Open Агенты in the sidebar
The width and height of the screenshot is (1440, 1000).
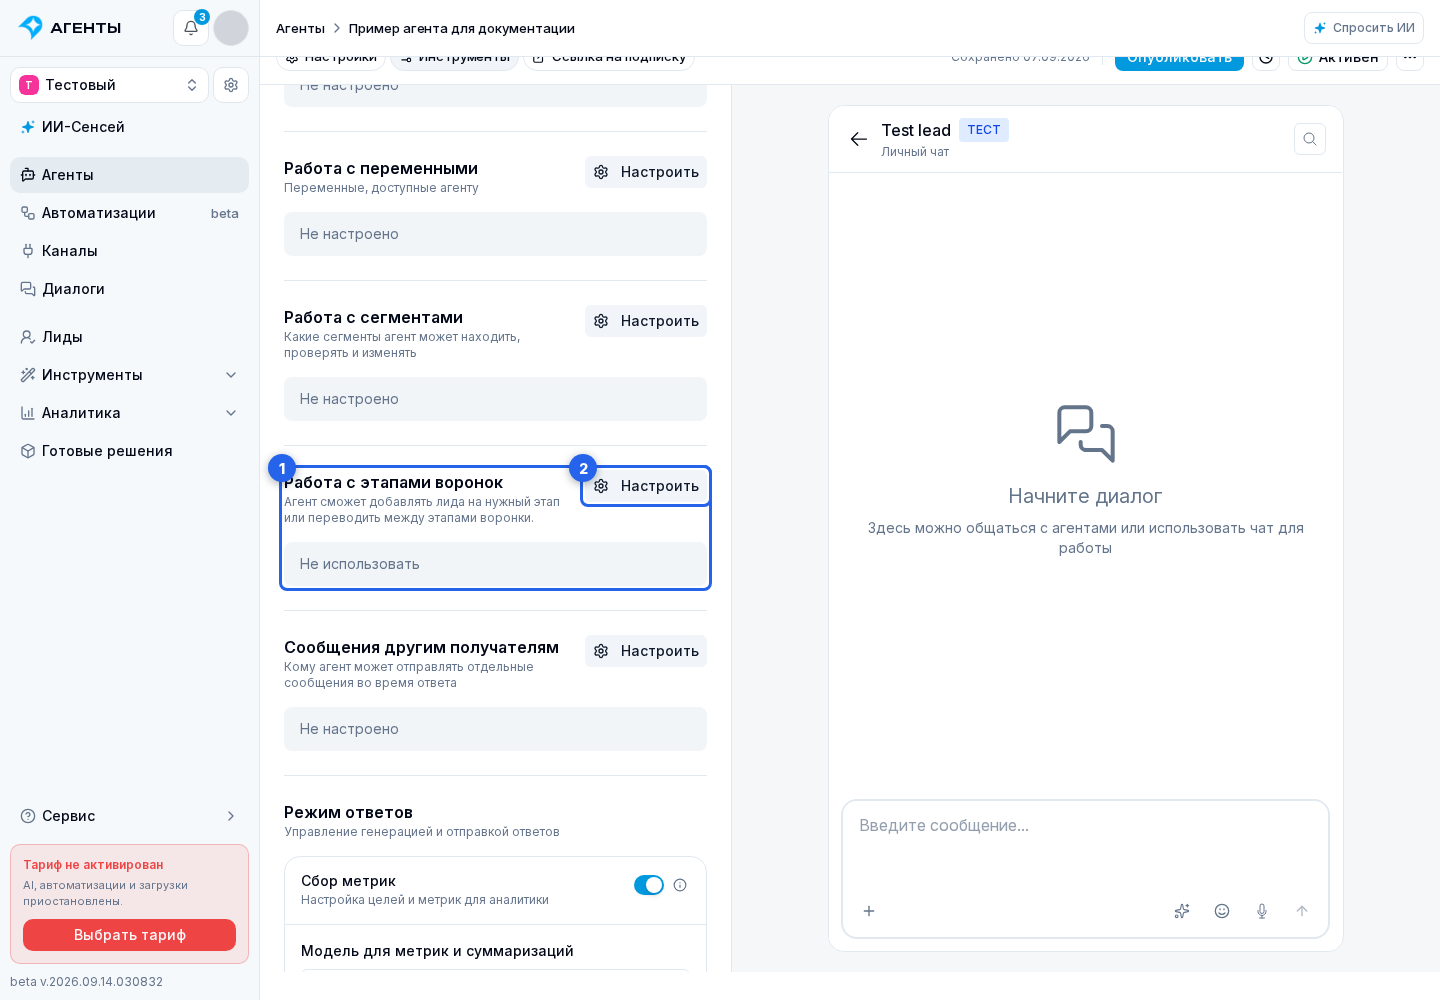pyautogui.click(x=129, y=175)
